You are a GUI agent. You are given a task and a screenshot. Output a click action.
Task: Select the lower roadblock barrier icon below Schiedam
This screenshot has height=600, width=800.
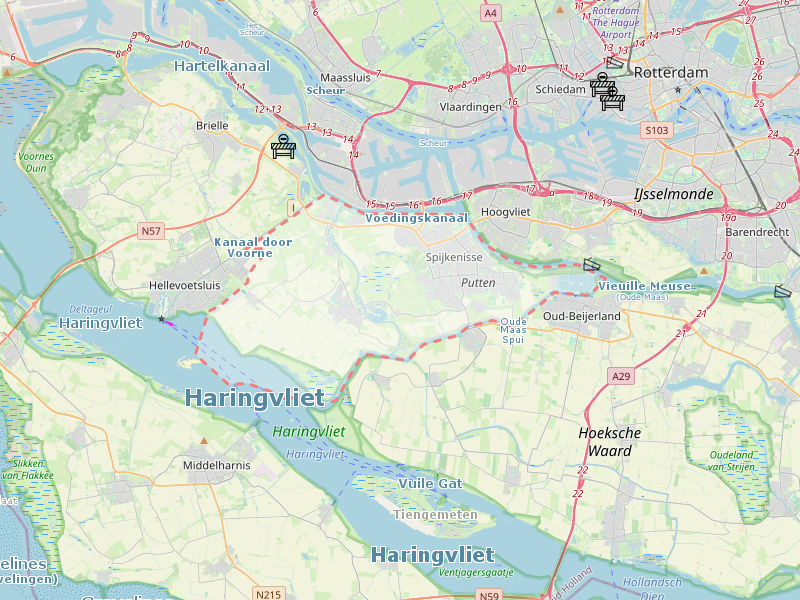(613, 98)
